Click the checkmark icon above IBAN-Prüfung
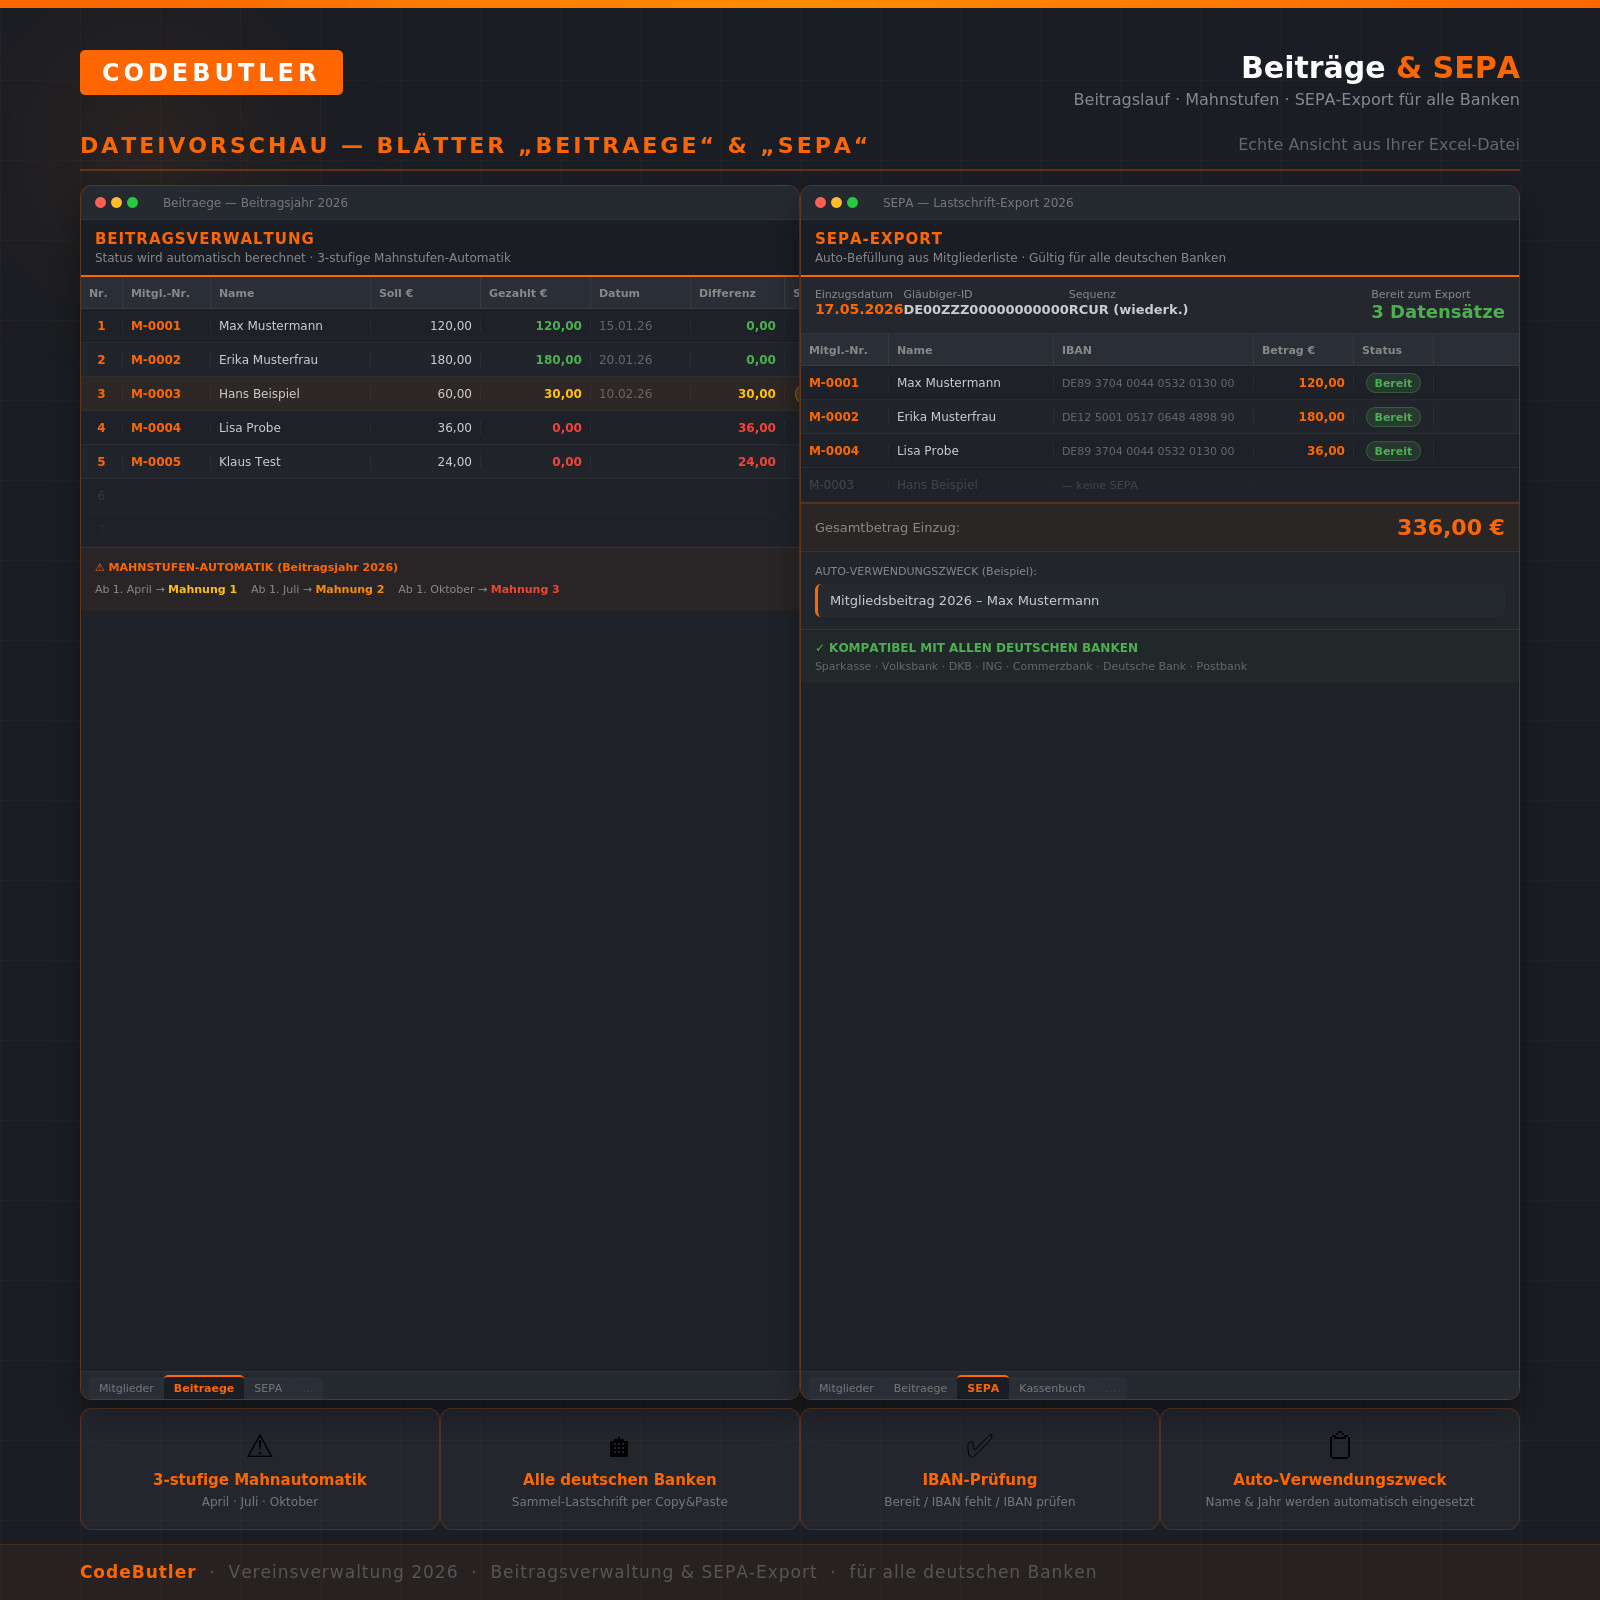 [x=980, y=1446]
